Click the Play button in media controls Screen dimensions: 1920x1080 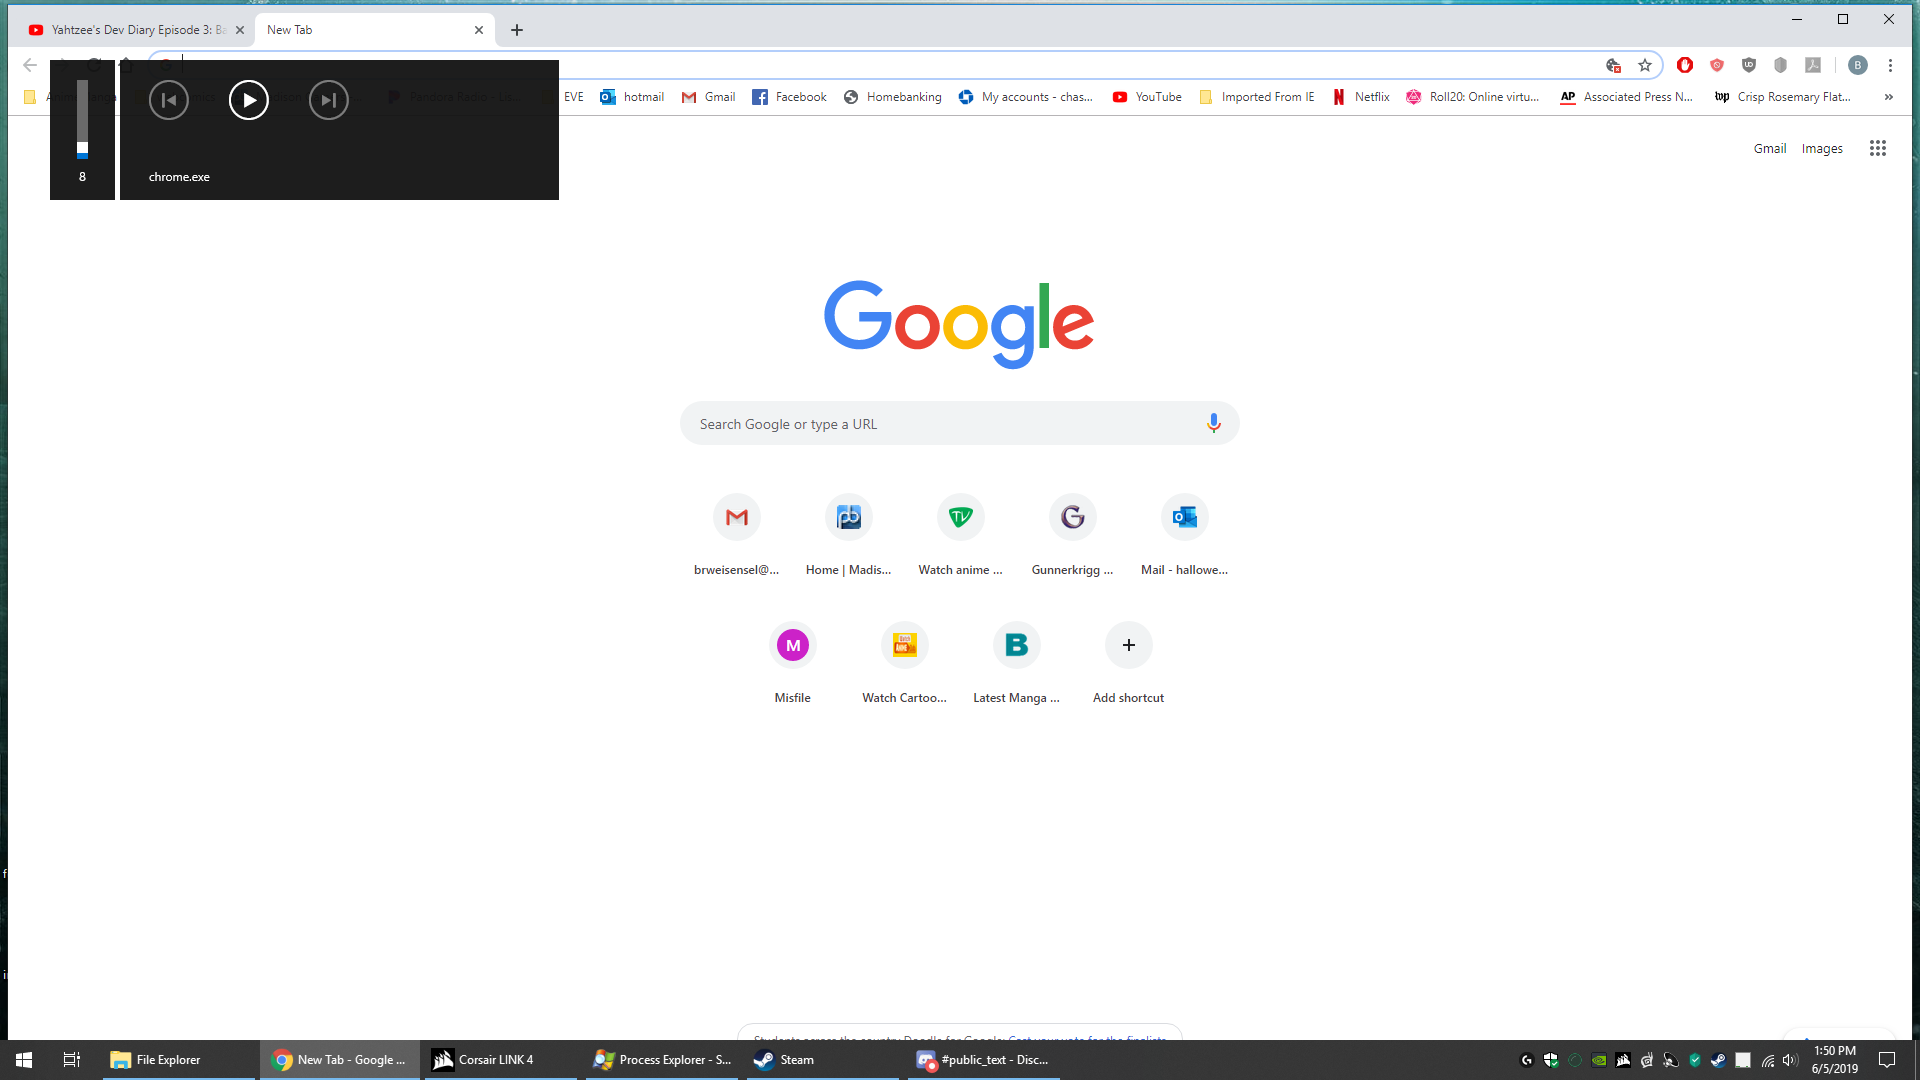[248, 99]
